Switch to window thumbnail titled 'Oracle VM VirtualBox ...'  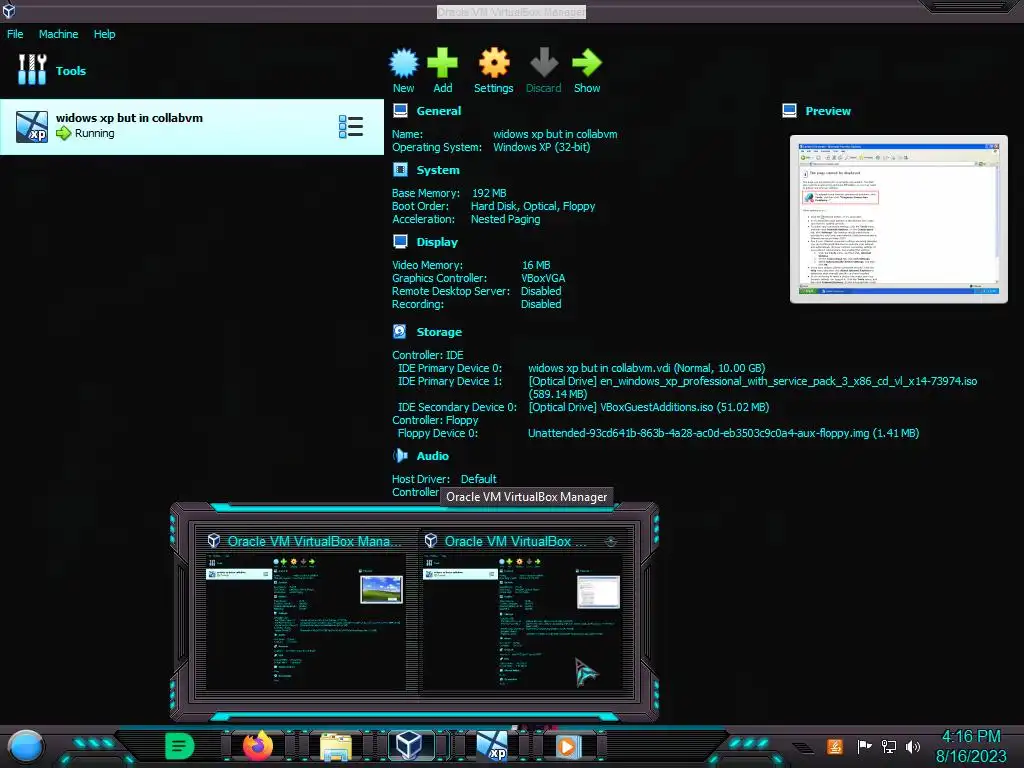pos(522,613)
